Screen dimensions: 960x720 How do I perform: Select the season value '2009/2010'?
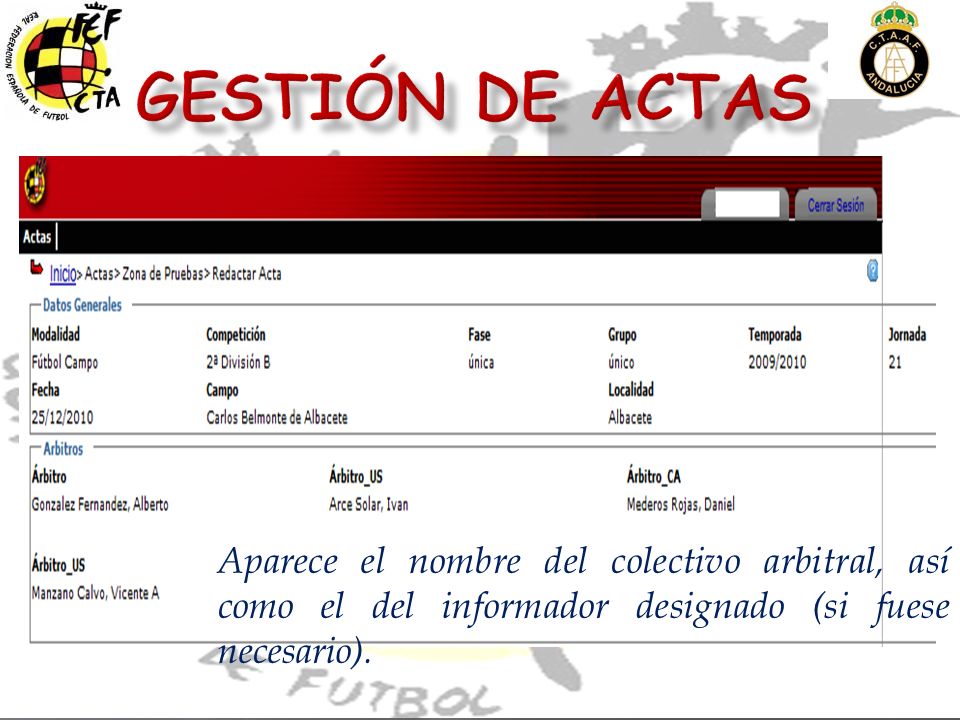(777, 362)
